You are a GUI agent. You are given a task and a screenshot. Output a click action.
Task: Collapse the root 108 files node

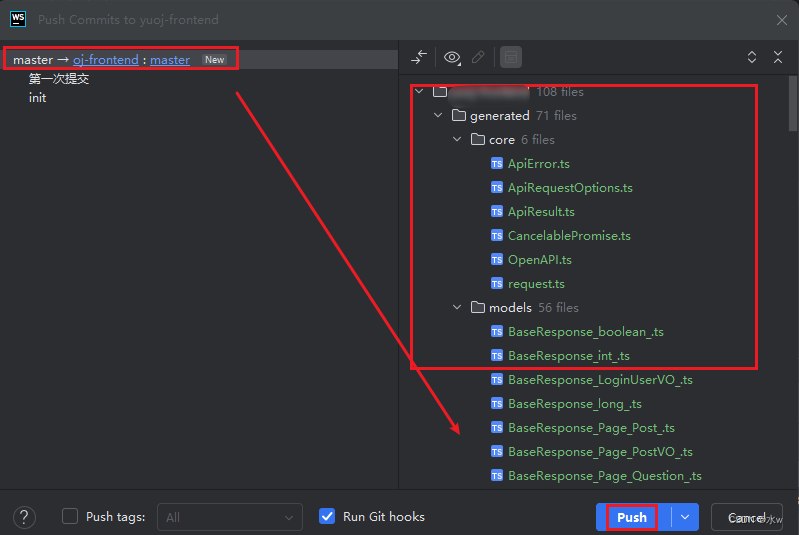click(x=419, y=91)
